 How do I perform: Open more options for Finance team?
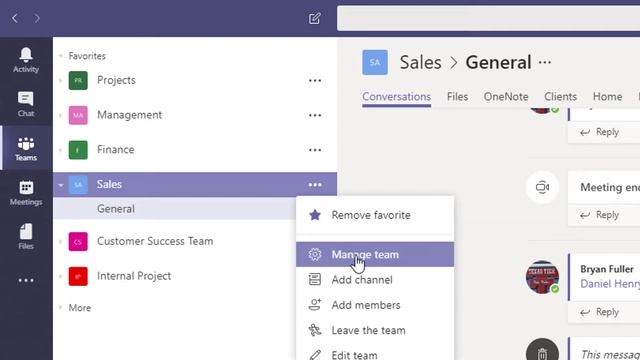315,150
